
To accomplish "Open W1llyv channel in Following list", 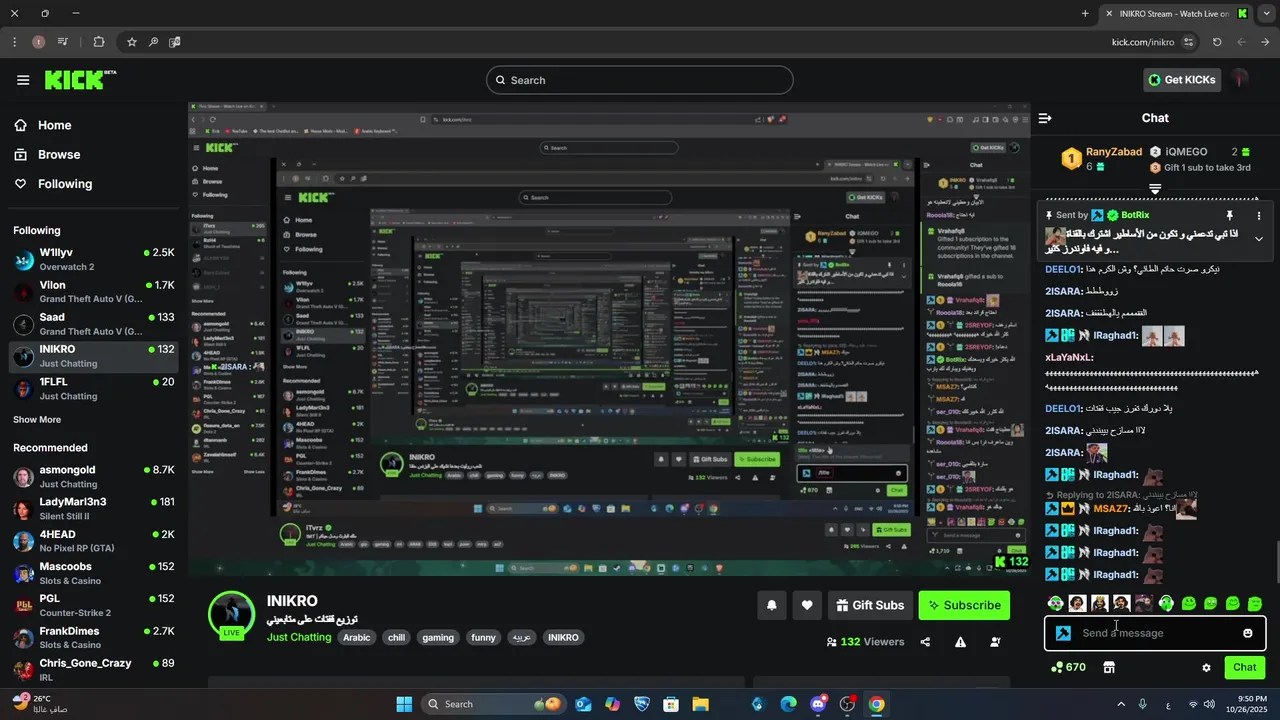I will click(x=93, y=260).
